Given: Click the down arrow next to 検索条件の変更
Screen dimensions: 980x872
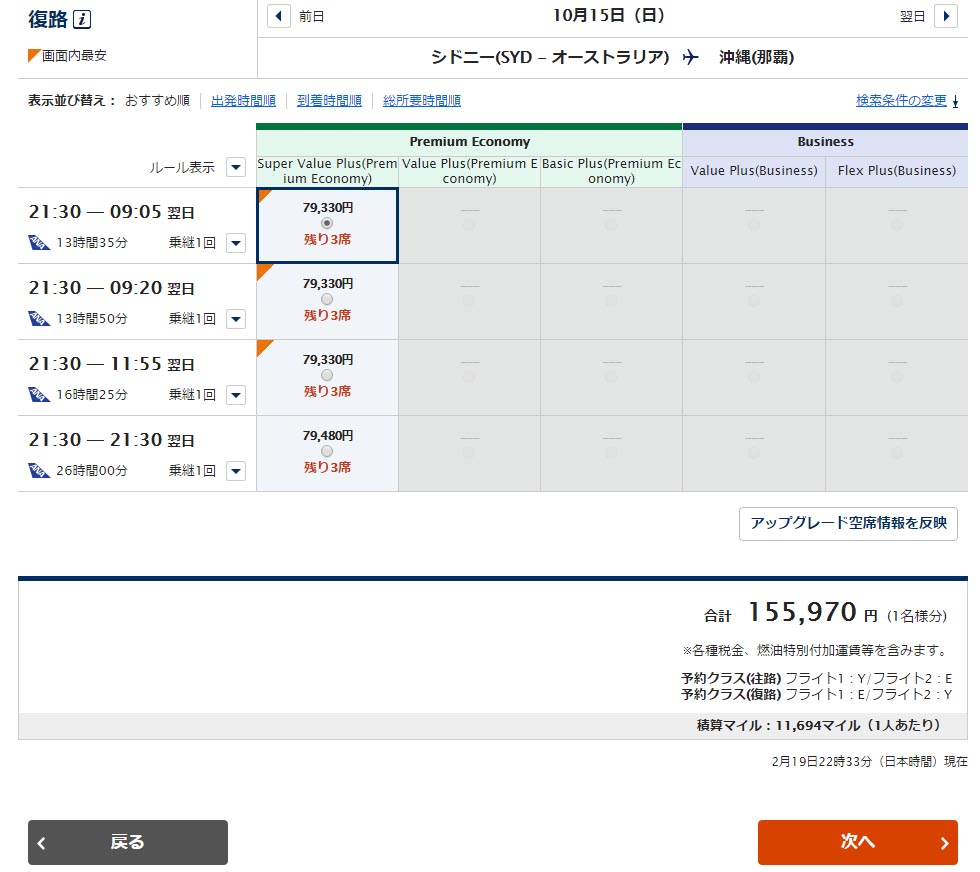Looking at the screenshot, I should tap(955, 101).
